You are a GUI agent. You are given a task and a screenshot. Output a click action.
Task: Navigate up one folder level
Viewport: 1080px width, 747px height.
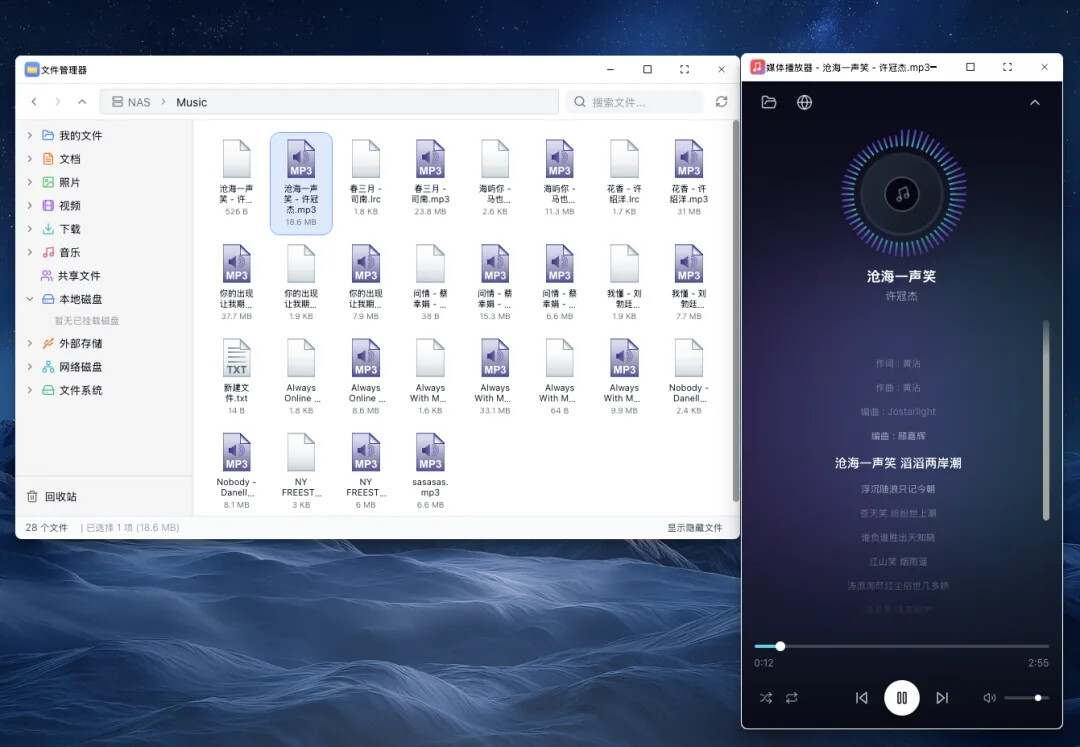[x=82, y=102]
